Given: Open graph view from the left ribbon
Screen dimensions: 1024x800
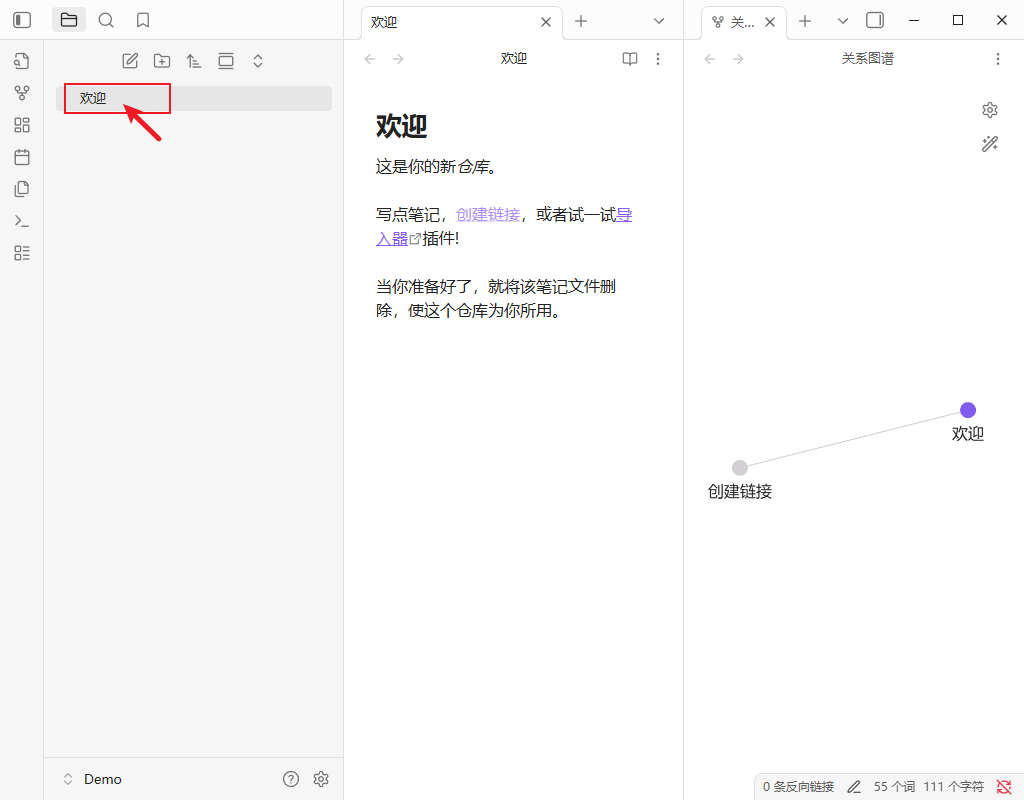Looking at the screenshot, I should tap(21, 93).
